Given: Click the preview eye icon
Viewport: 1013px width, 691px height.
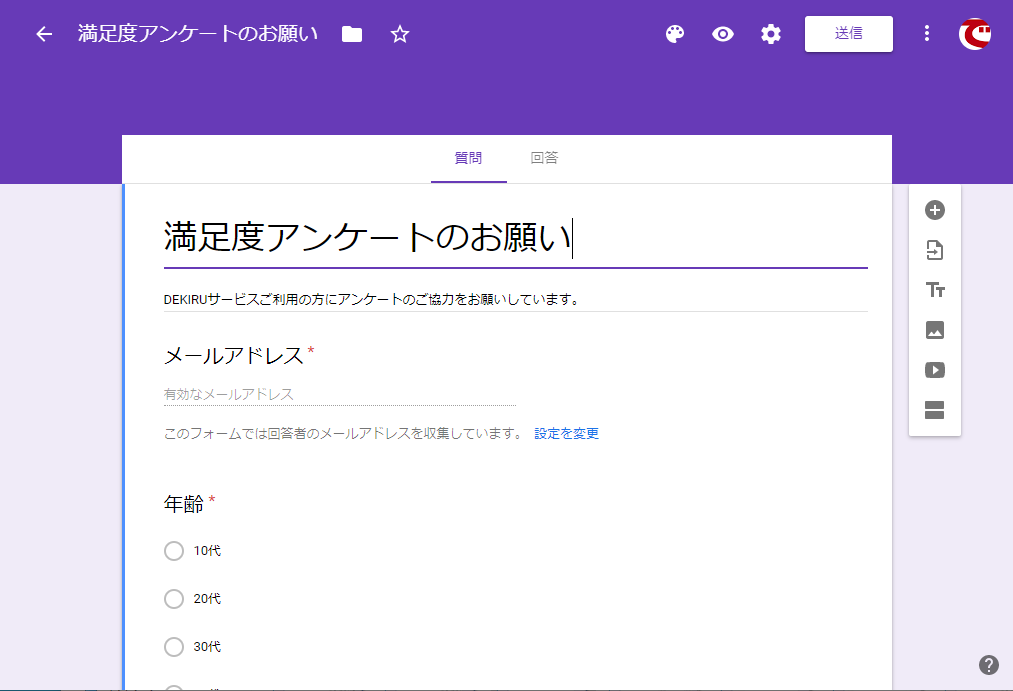Looking at the screenshot, I should (723, 34).
